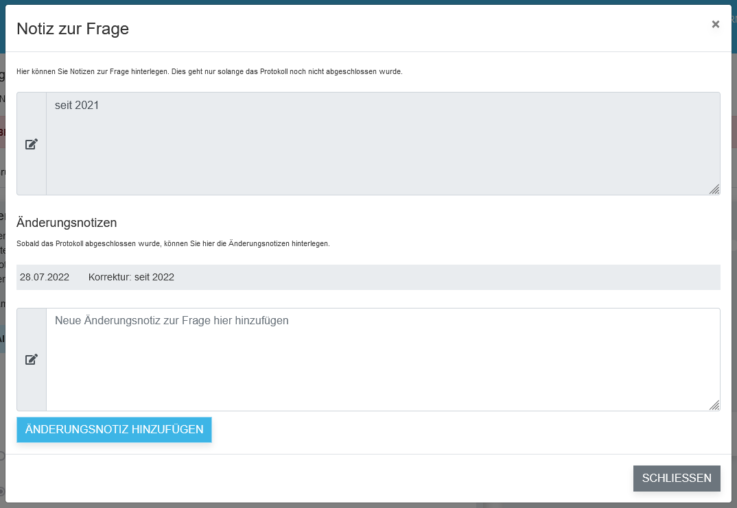Grab resize handle of 'seit 2021' textarea
This screenshot has width=737, height=508.
pos(714,189)
